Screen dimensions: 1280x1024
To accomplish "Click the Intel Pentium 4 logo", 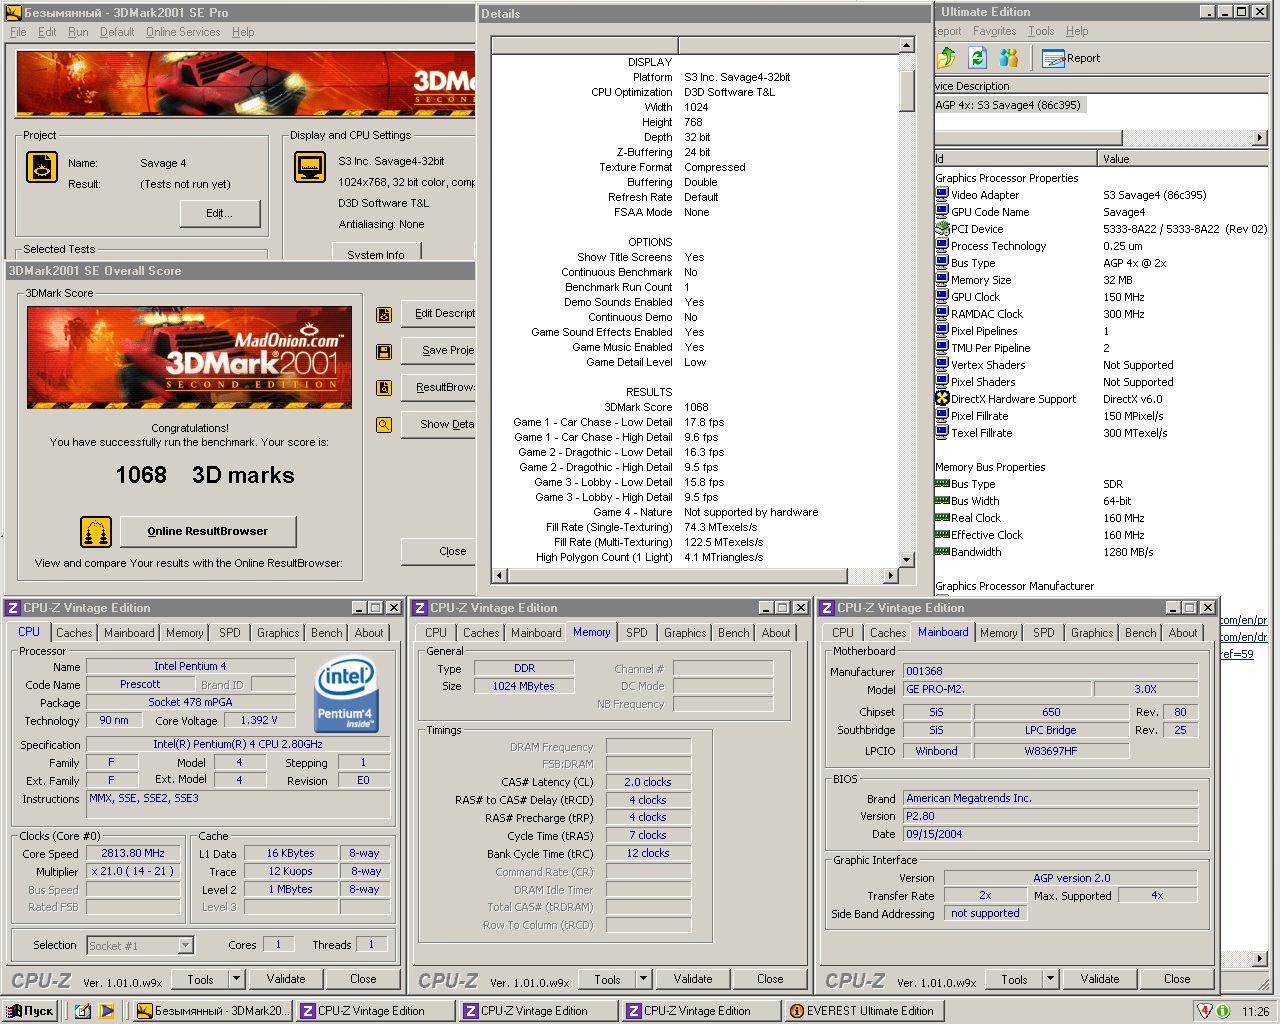I will click(346, 696).
